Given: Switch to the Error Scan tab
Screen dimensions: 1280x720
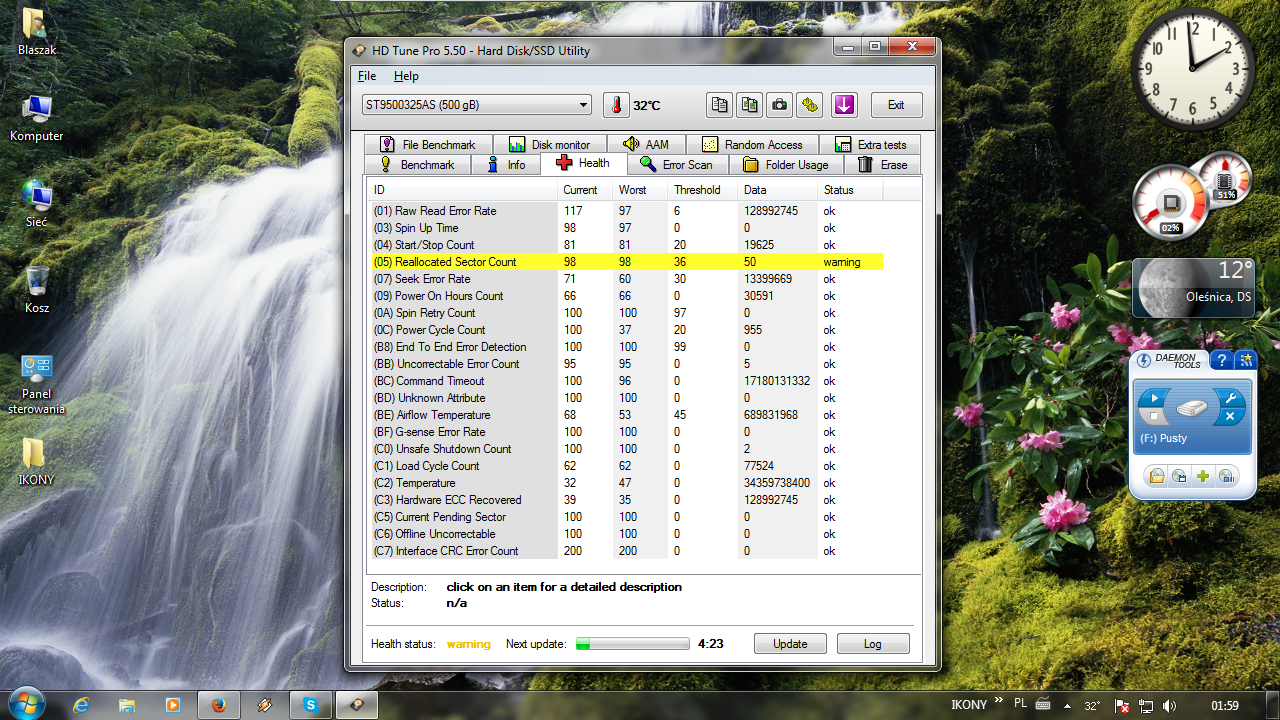Looking at the screenshot, I should point(677,165).
